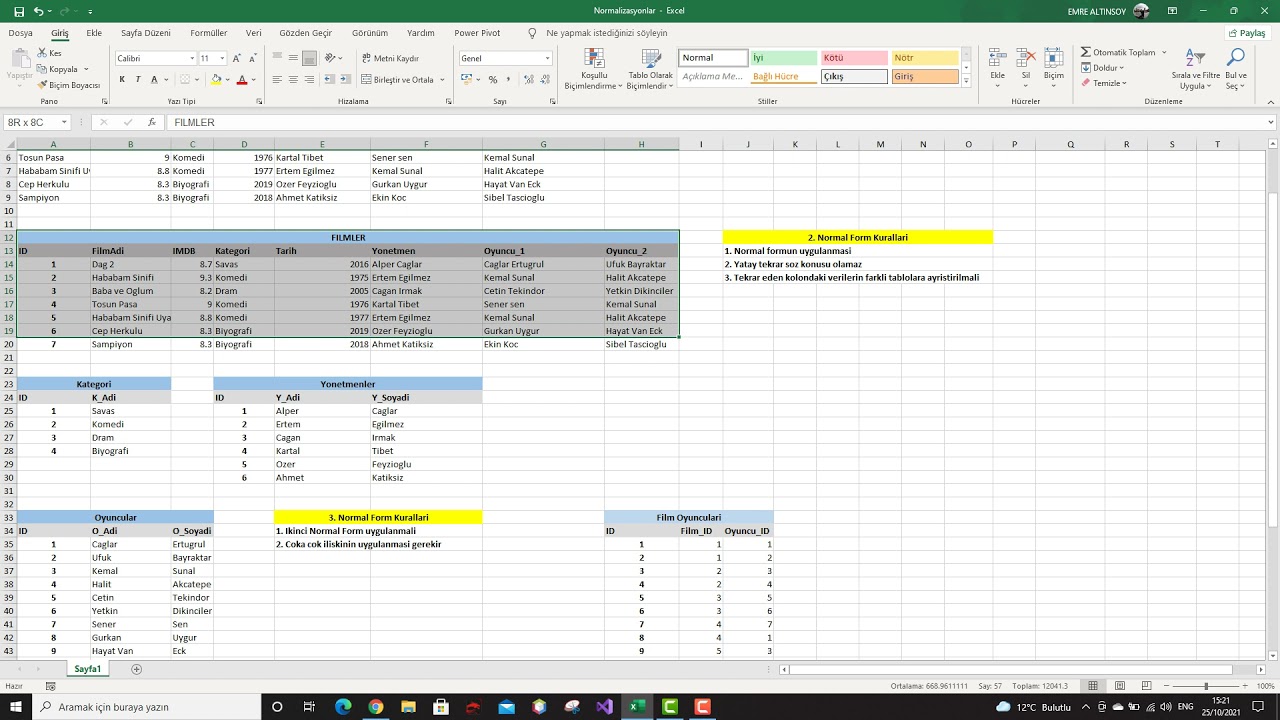Toggle middle vertical alignment

coord(293,58)
